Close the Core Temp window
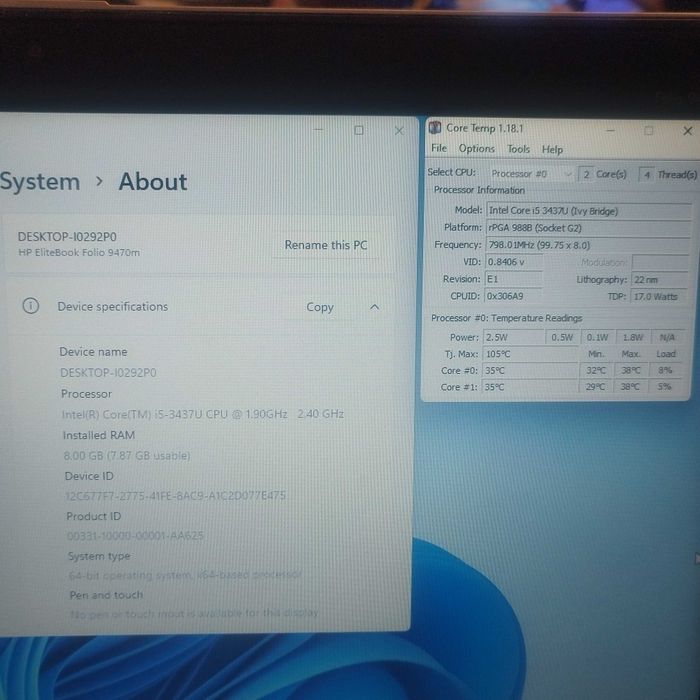The height and width of the screenshot is (700, 700). click(688, 131)
